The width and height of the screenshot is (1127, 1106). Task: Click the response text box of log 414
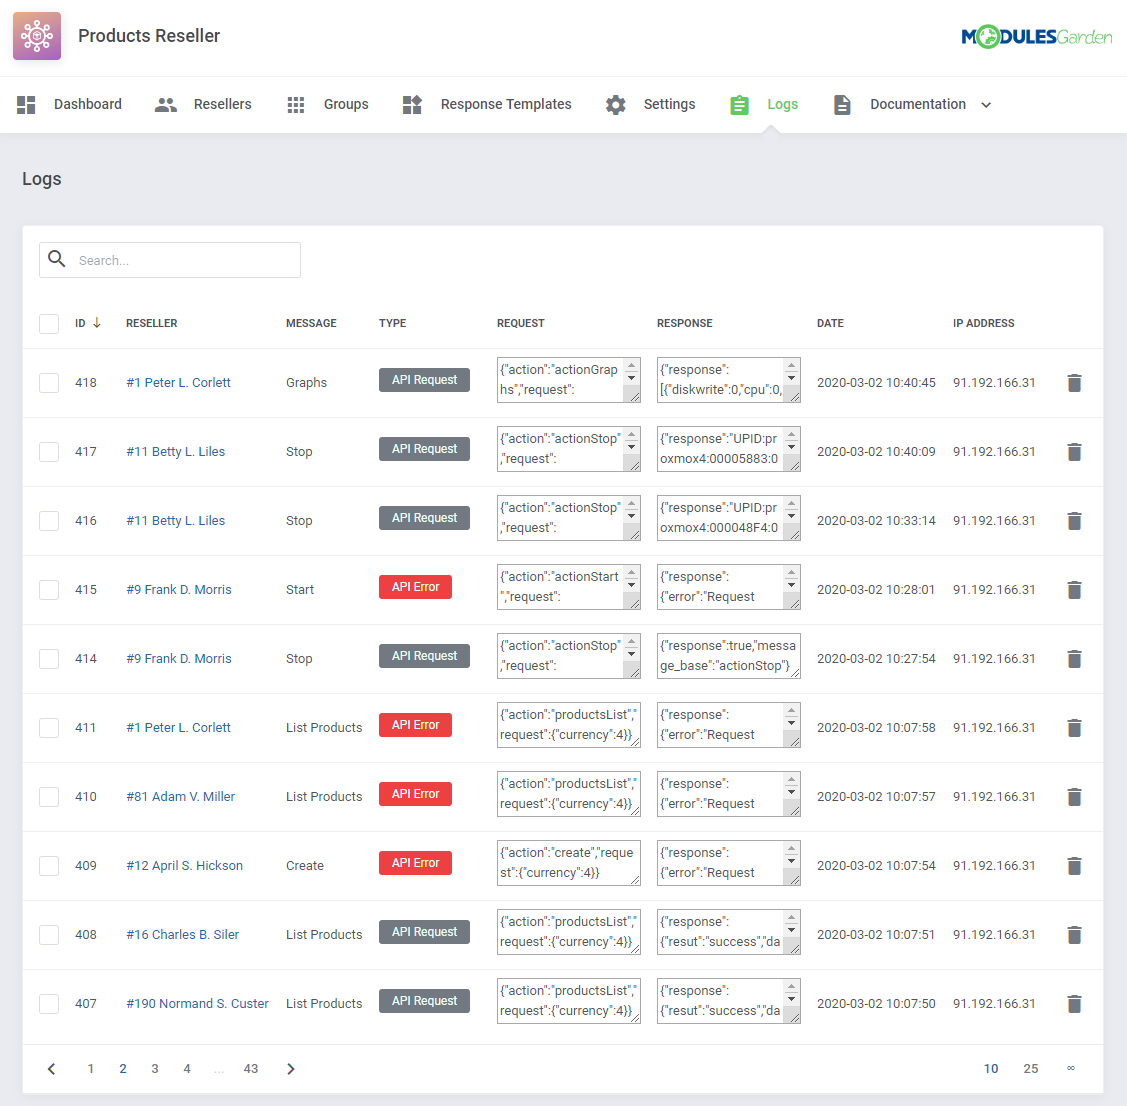click(x=728, y=656)
